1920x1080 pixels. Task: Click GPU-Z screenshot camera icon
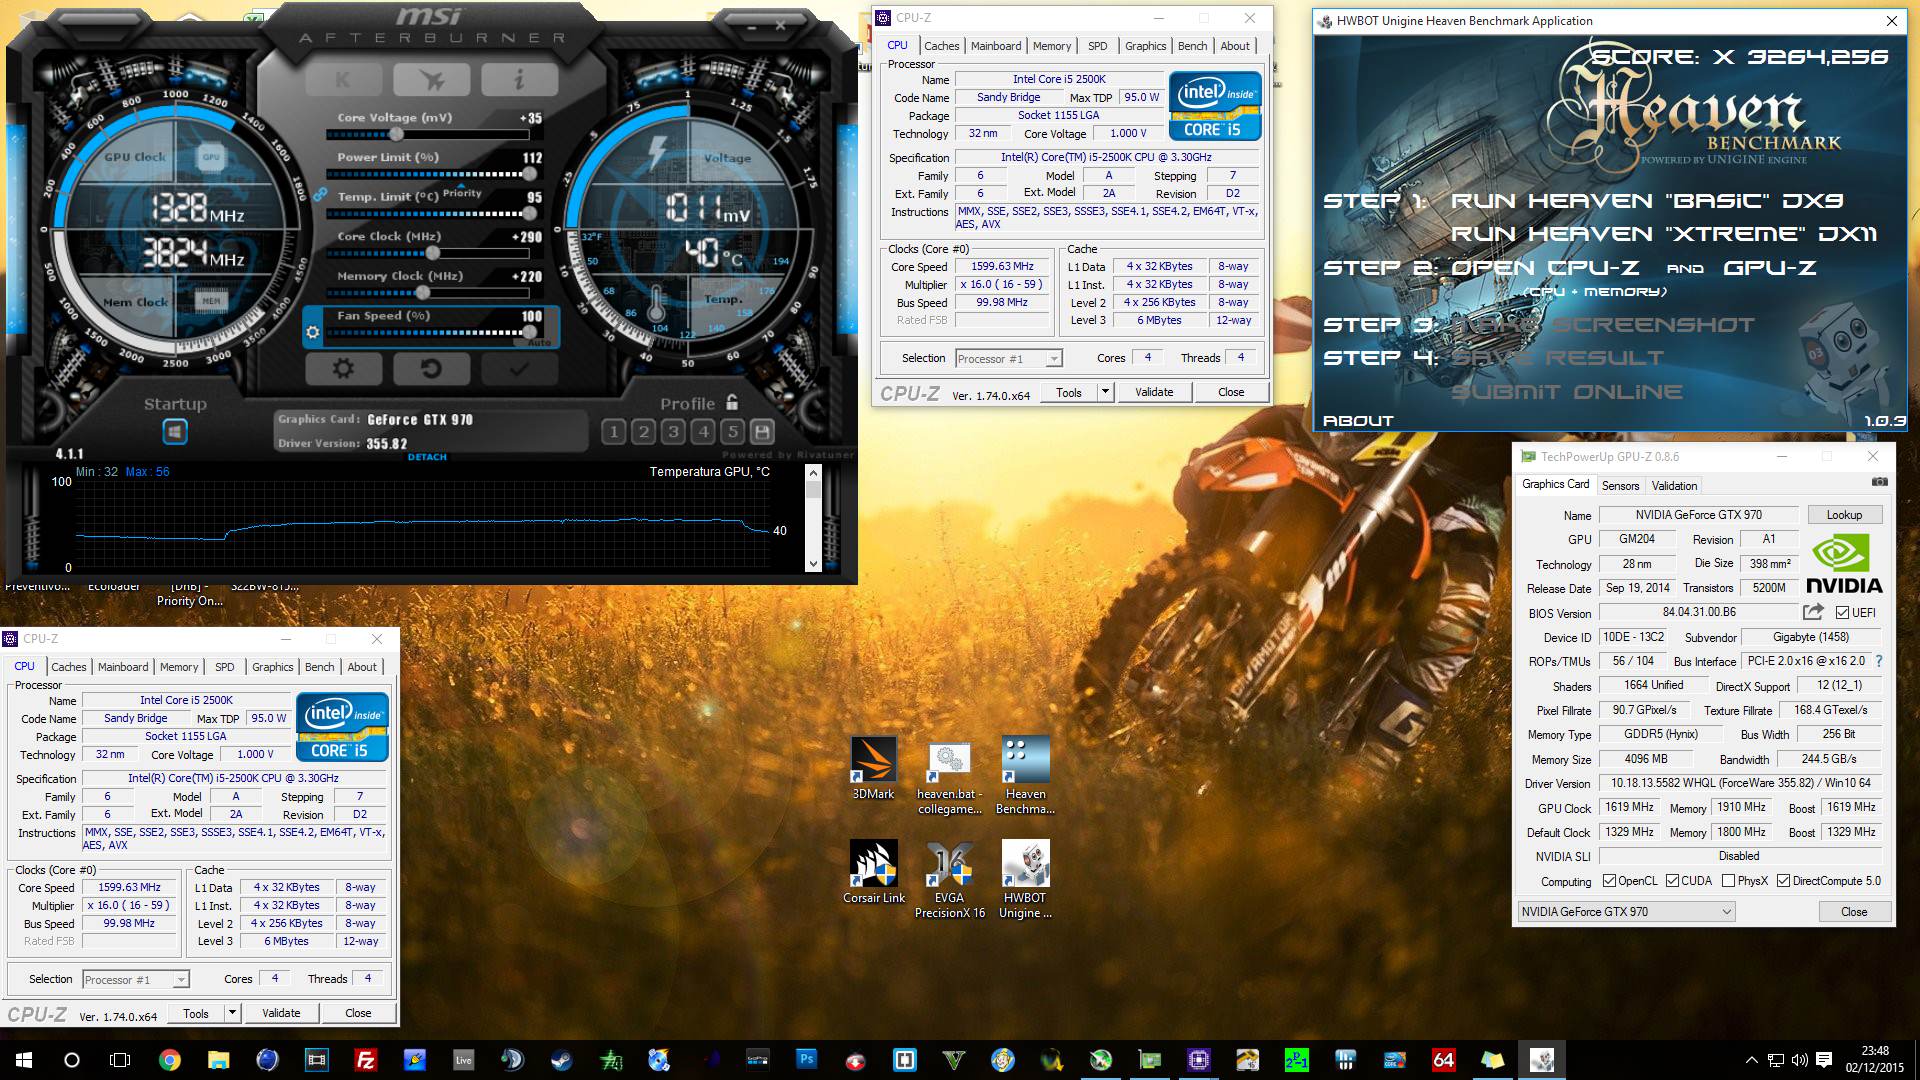point(1879,482)
